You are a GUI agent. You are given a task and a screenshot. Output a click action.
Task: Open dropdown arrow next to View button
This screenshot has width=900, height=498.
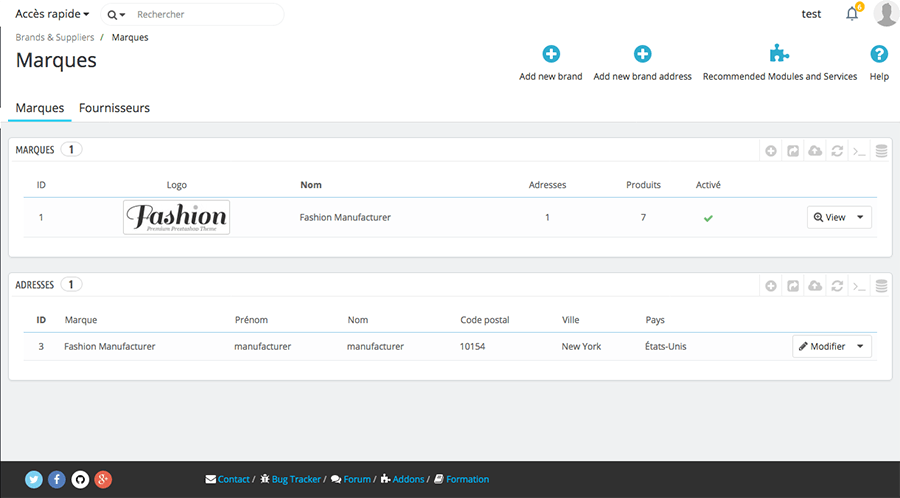coord(861,217)
